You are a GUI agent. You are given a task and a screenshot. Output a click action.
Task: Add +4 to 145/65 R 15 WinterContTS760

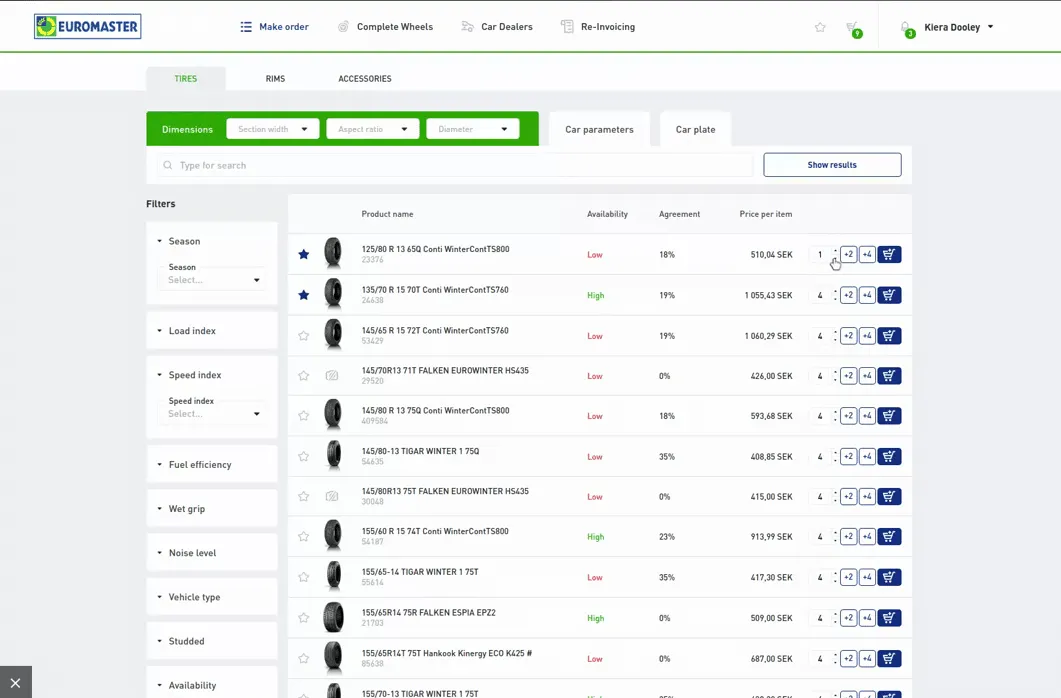point(867,335)
